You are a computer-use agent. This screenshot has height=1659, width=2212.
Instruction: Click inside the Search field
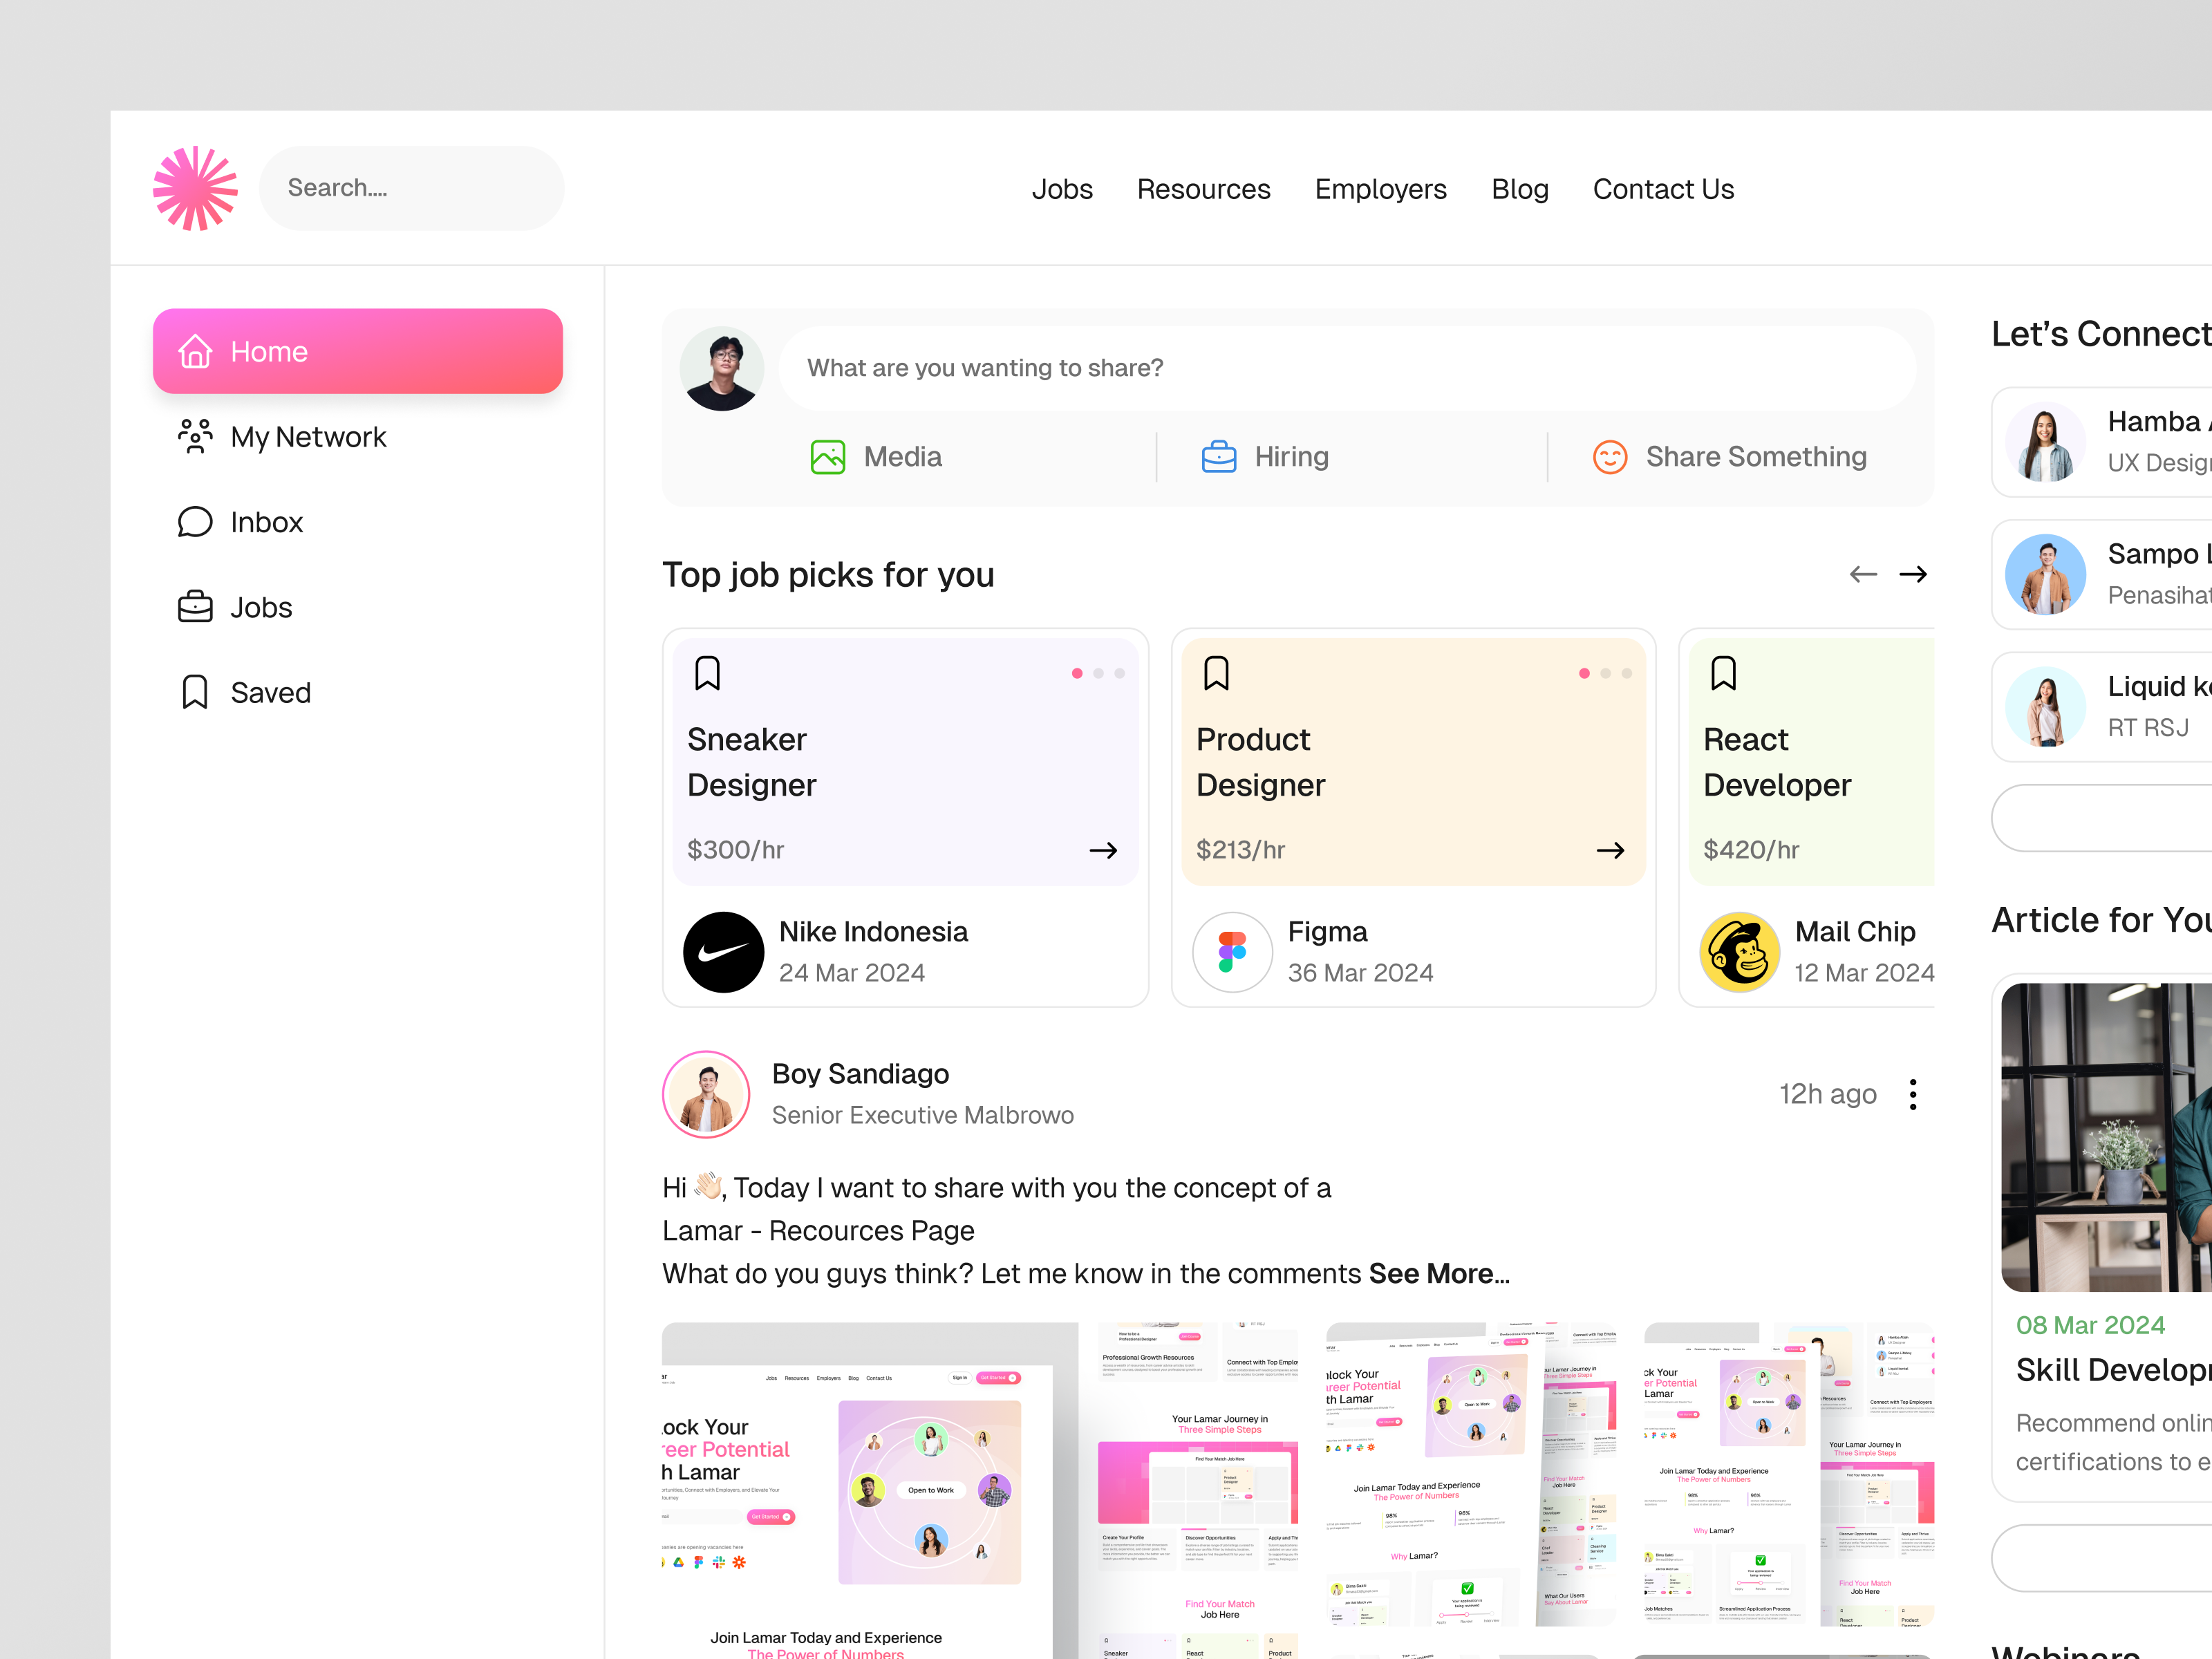pos(411,188)
